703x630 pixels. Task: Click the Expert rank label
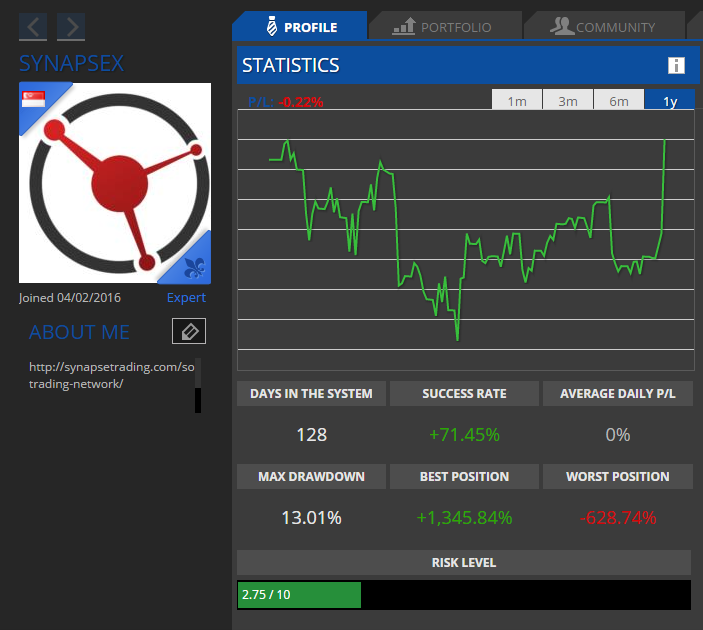point(186,298)
